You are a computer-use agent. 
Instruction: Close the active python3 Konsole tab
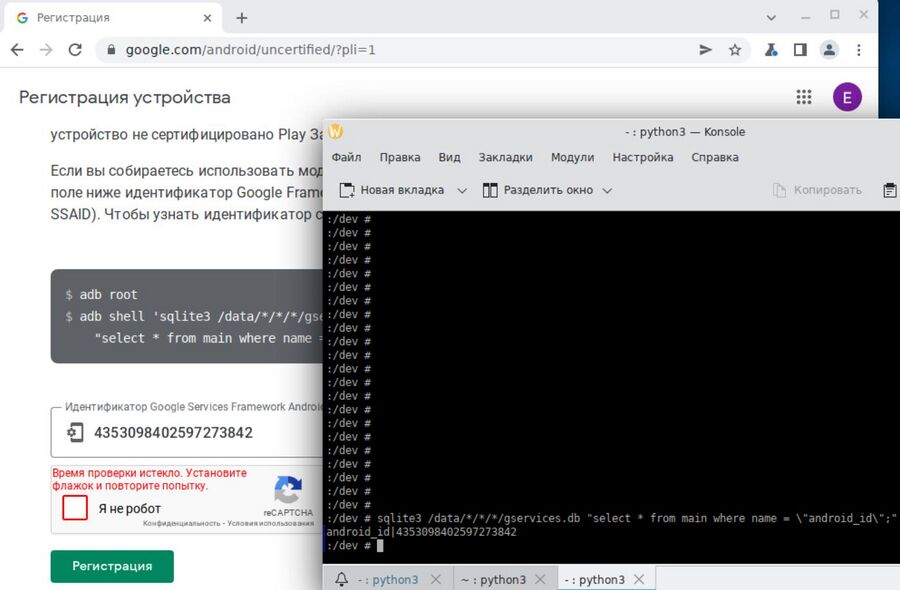tap(639, 580)
